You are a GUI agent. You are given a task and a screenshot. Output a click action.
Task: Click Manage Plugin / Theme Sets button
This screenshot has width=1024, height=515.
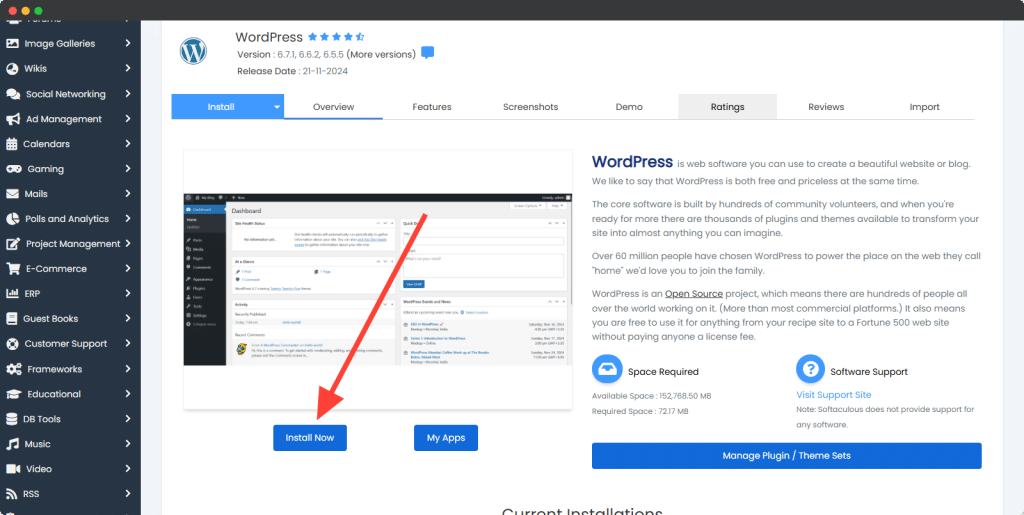click(x=786, y=456)
